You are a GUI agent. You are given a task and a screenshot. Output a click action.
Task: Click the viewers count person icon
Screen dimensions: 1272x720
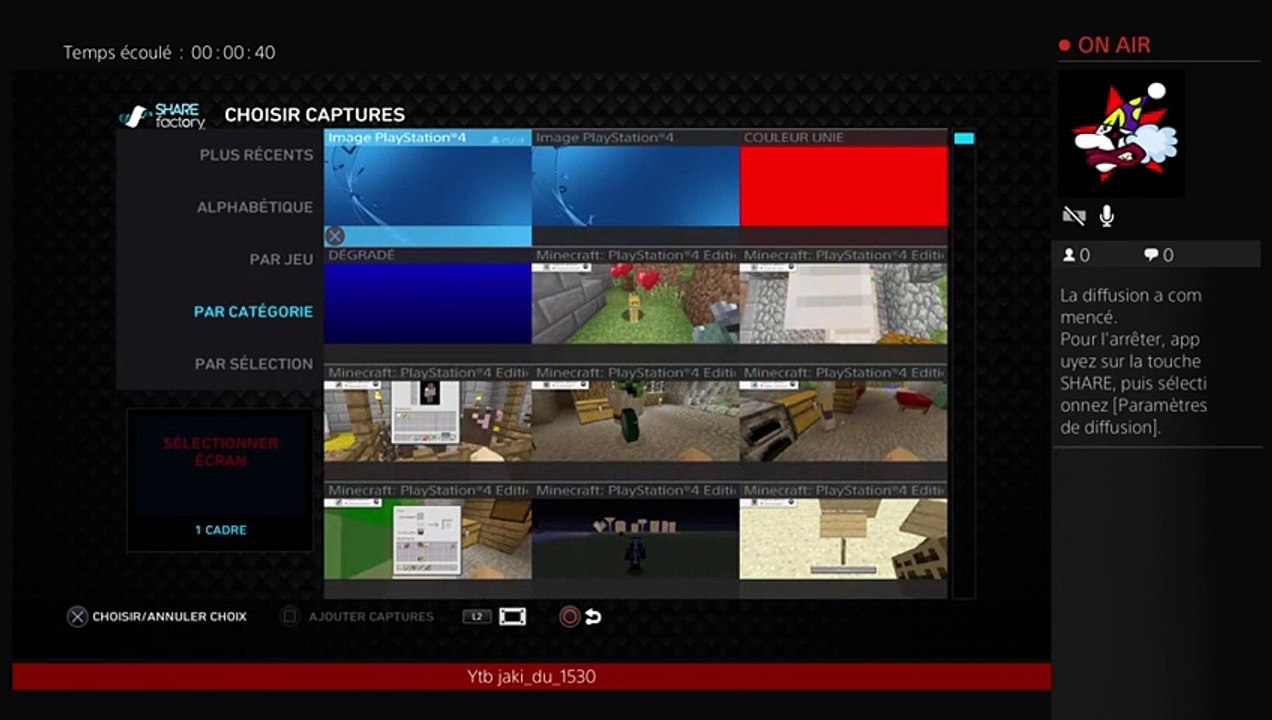(1069, 255)
